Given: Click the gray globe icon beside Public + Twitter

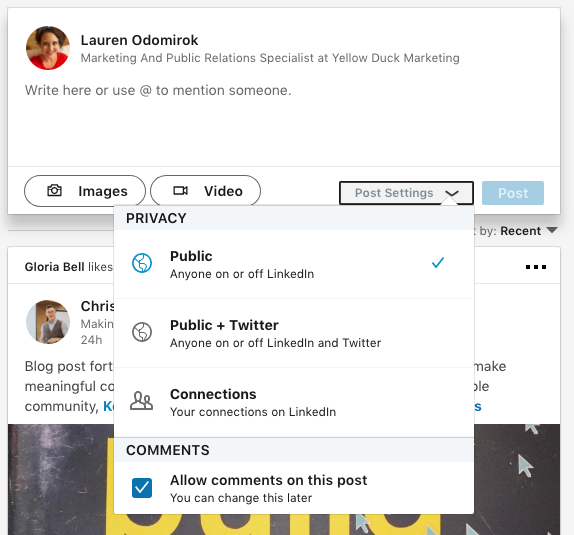Looking at the screenshot, I should point(142,332).
